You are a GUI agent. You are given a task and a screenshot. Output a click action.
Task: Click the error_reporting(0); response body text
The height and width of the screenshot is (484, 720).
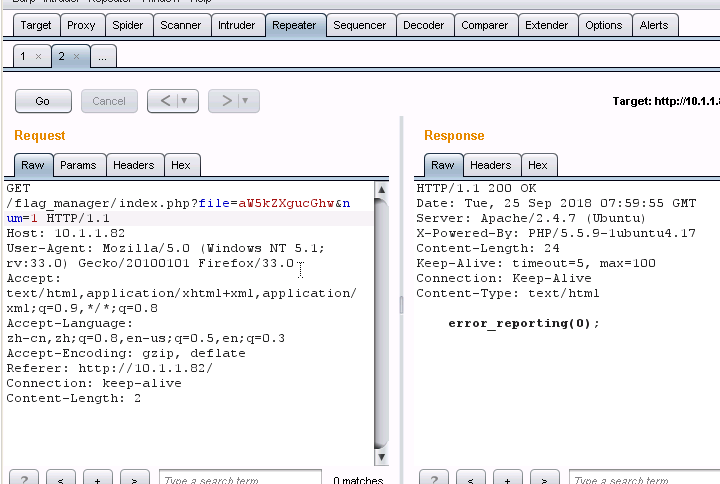click(x=524, y=323)
